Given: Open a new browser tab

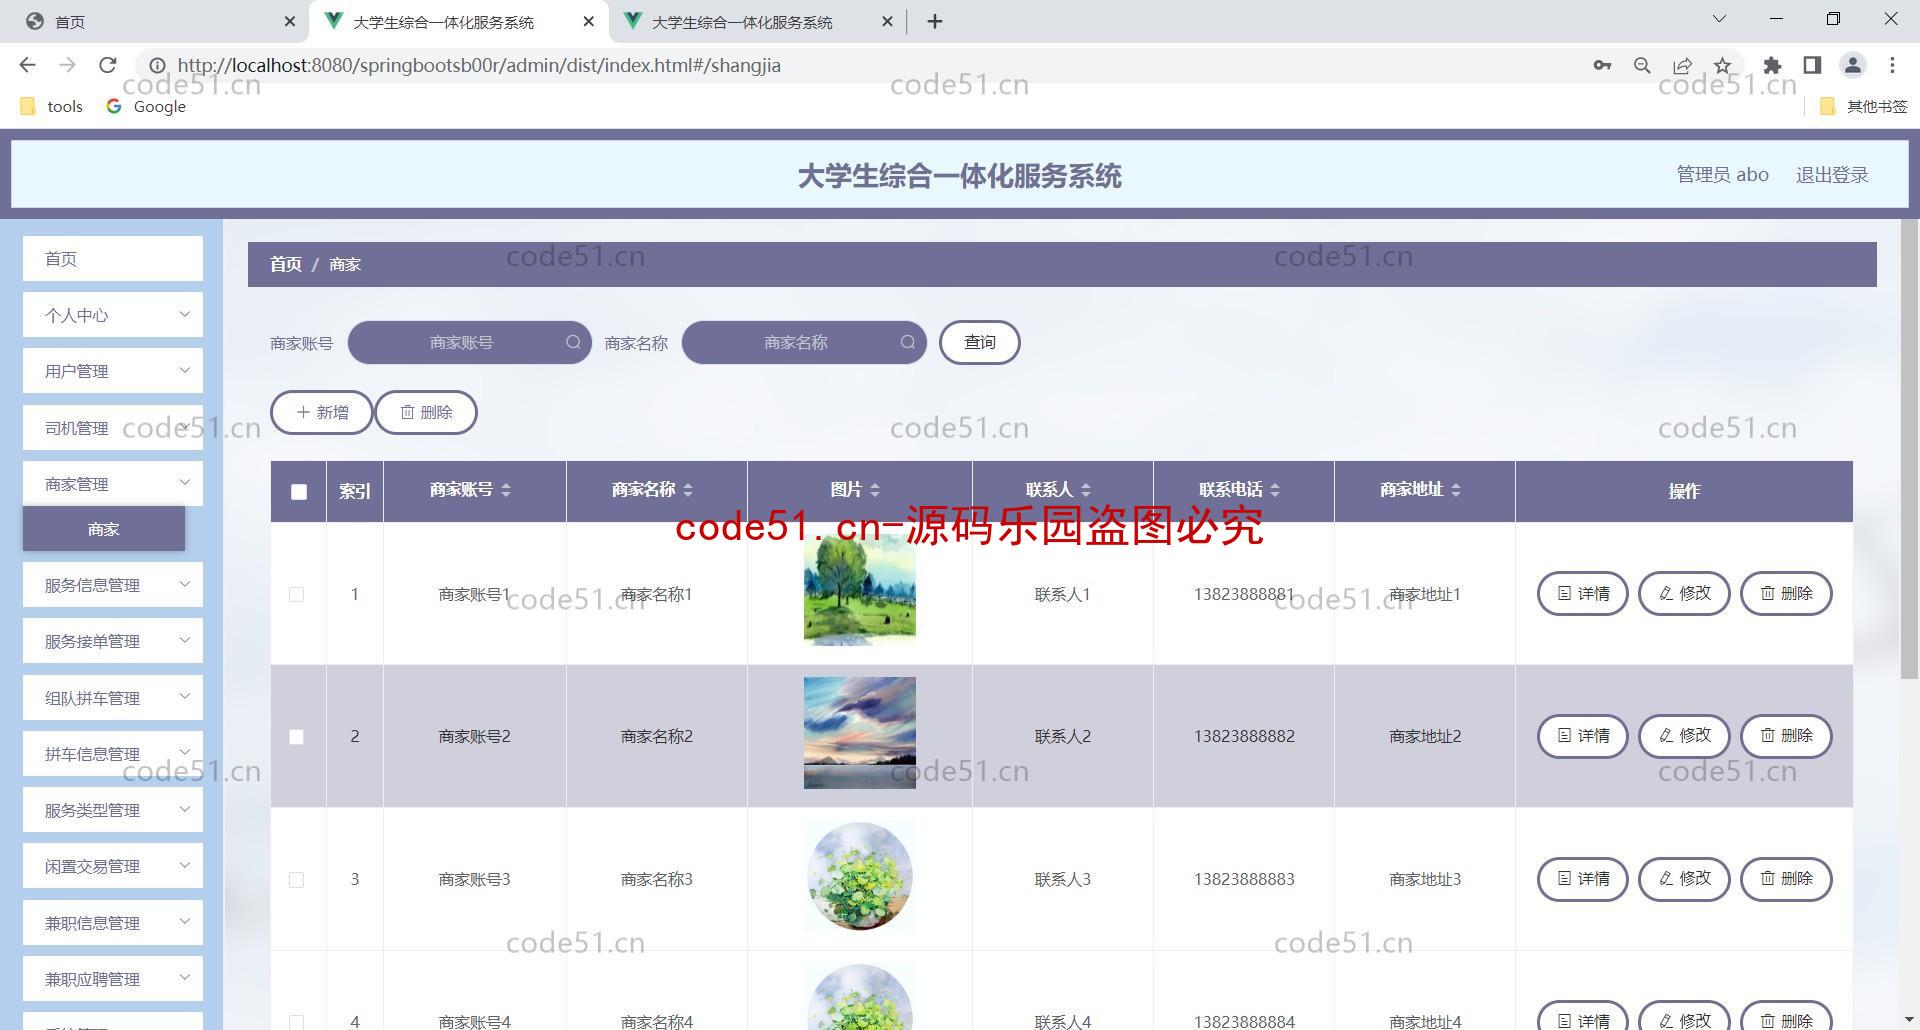Looking at the screenshot, I should (x=935, y=21).
